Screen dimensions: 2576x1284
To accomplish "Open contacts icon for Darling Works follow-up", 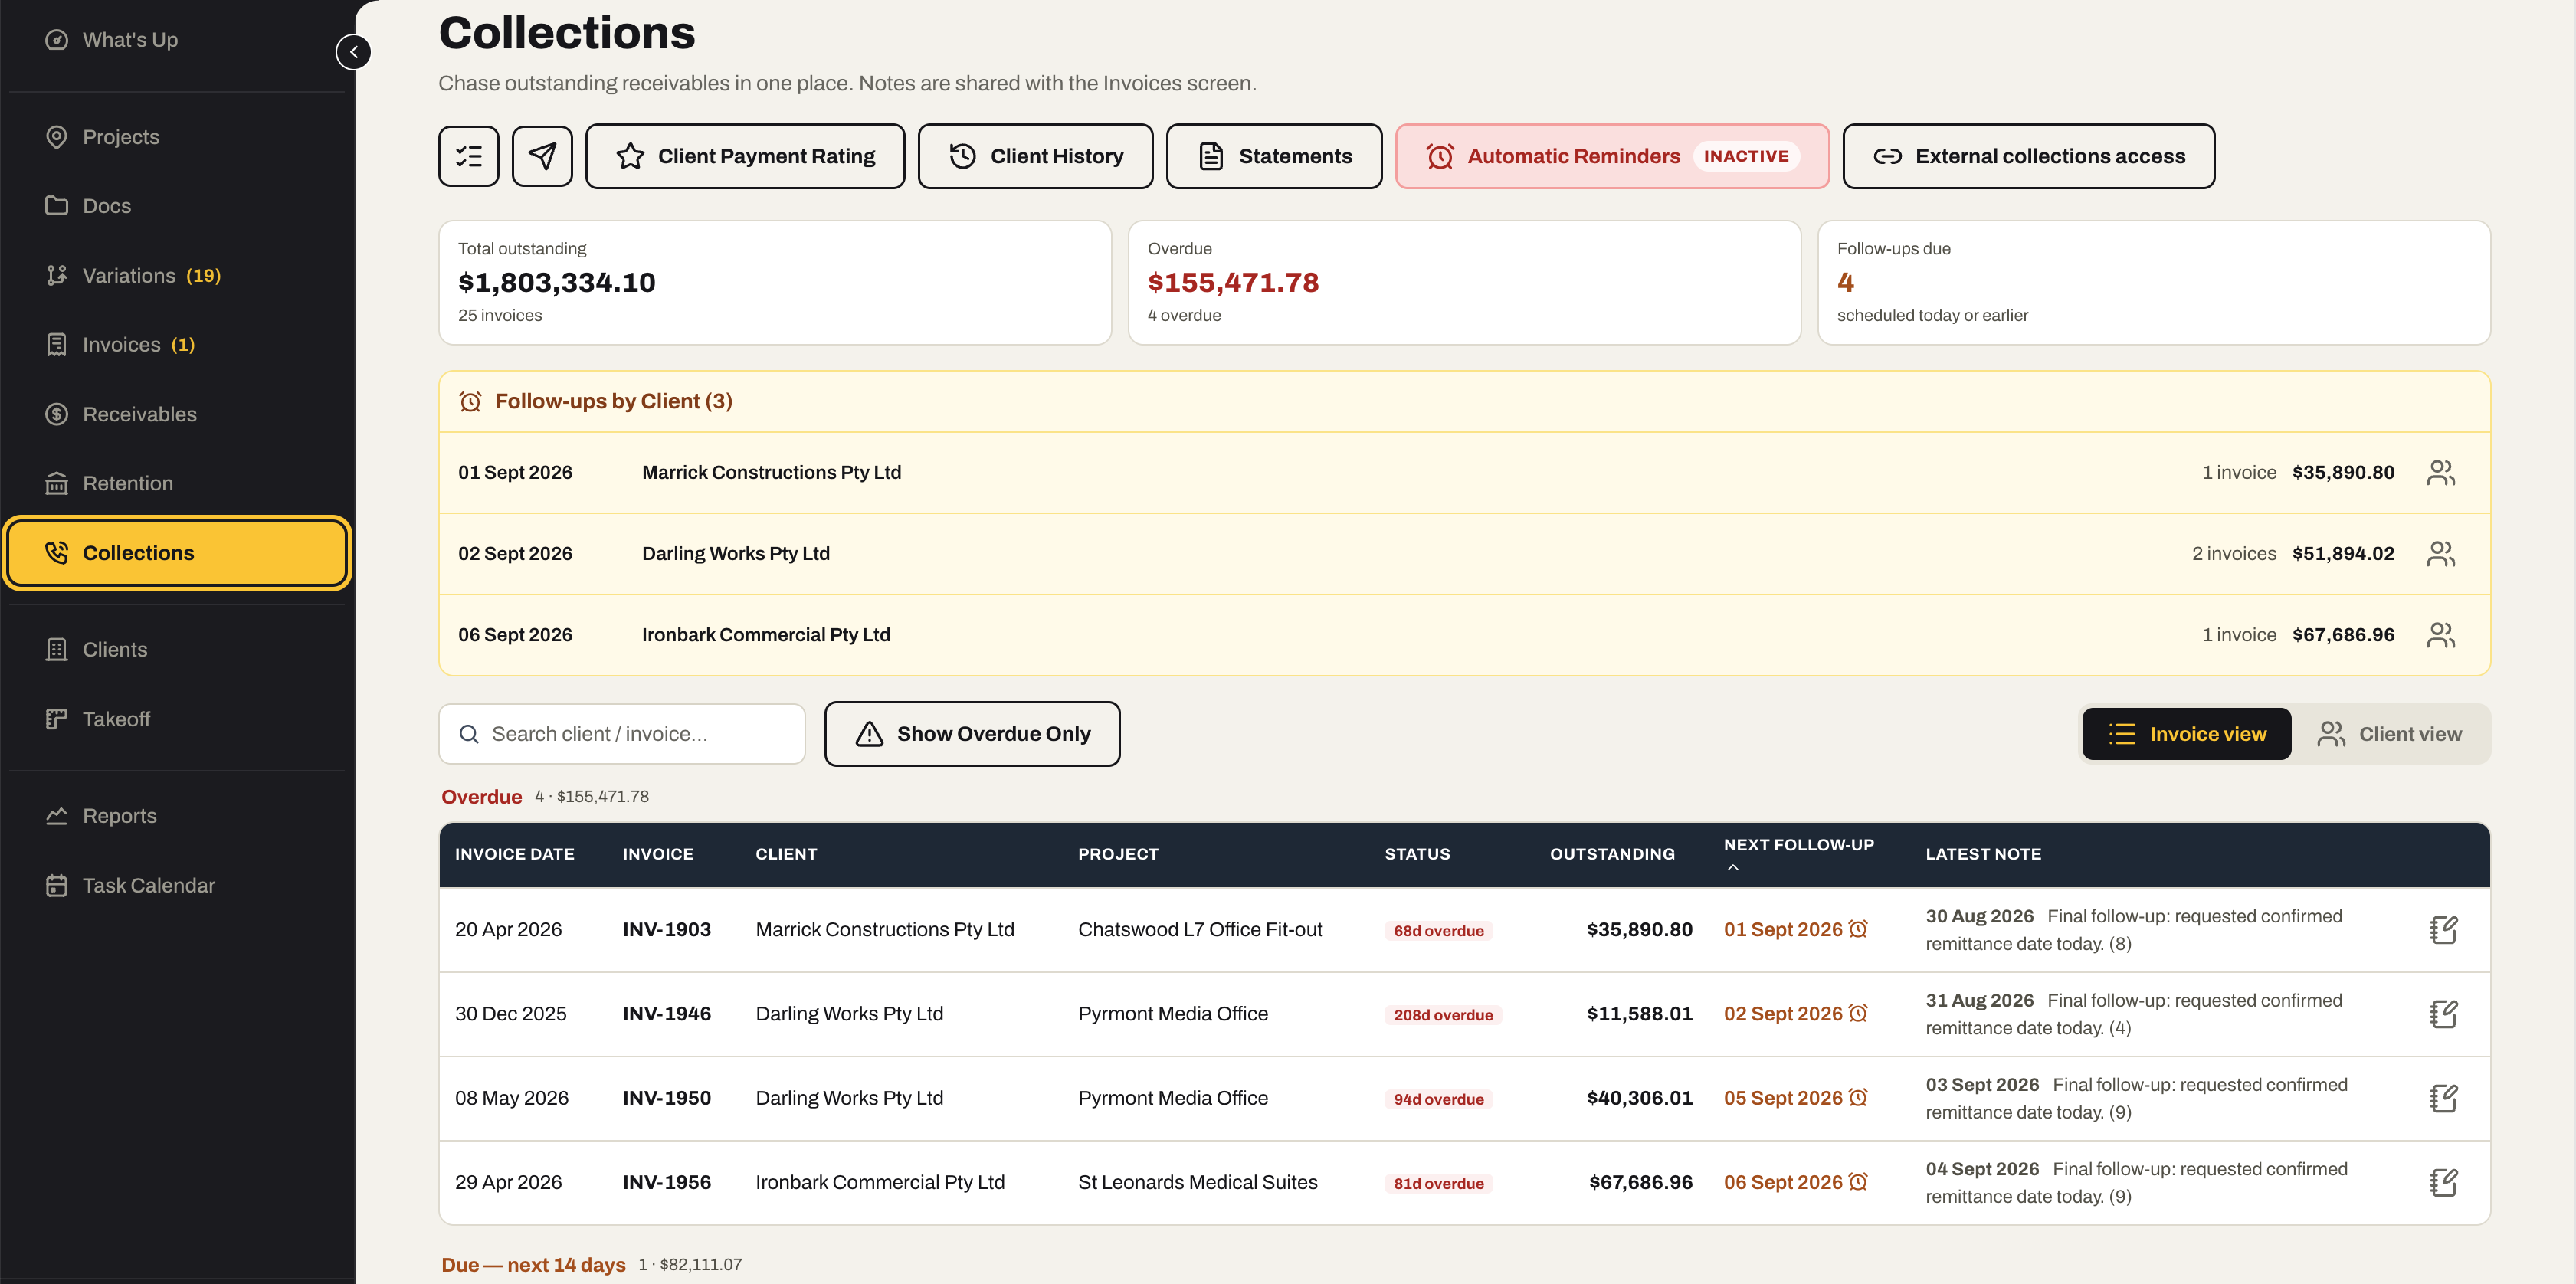I will tap(2441, 554).
